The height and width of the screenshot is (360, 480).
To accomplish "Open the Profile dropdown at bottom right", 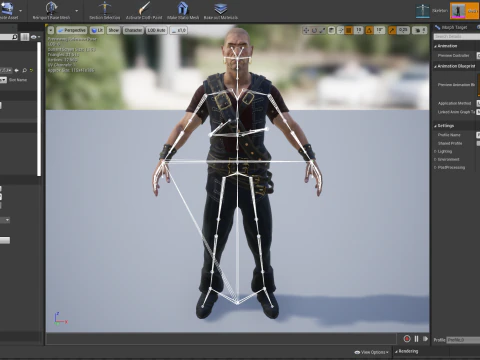I will click(463, 340).
